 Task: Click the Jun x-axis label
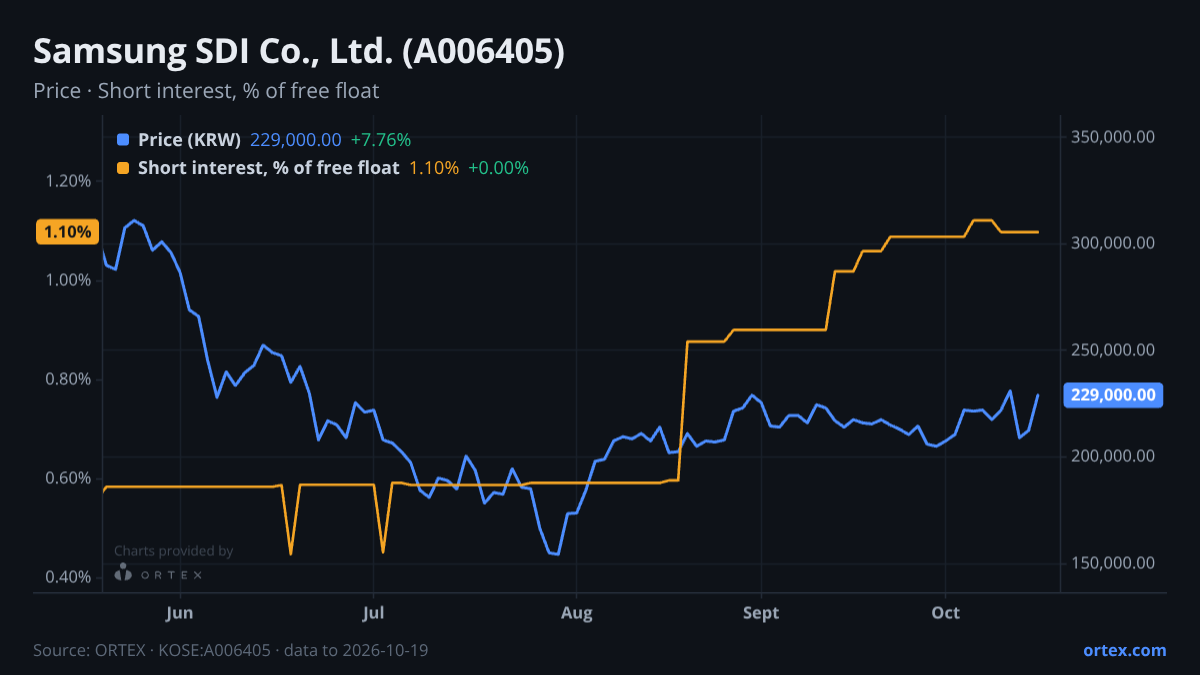(180, 612)
